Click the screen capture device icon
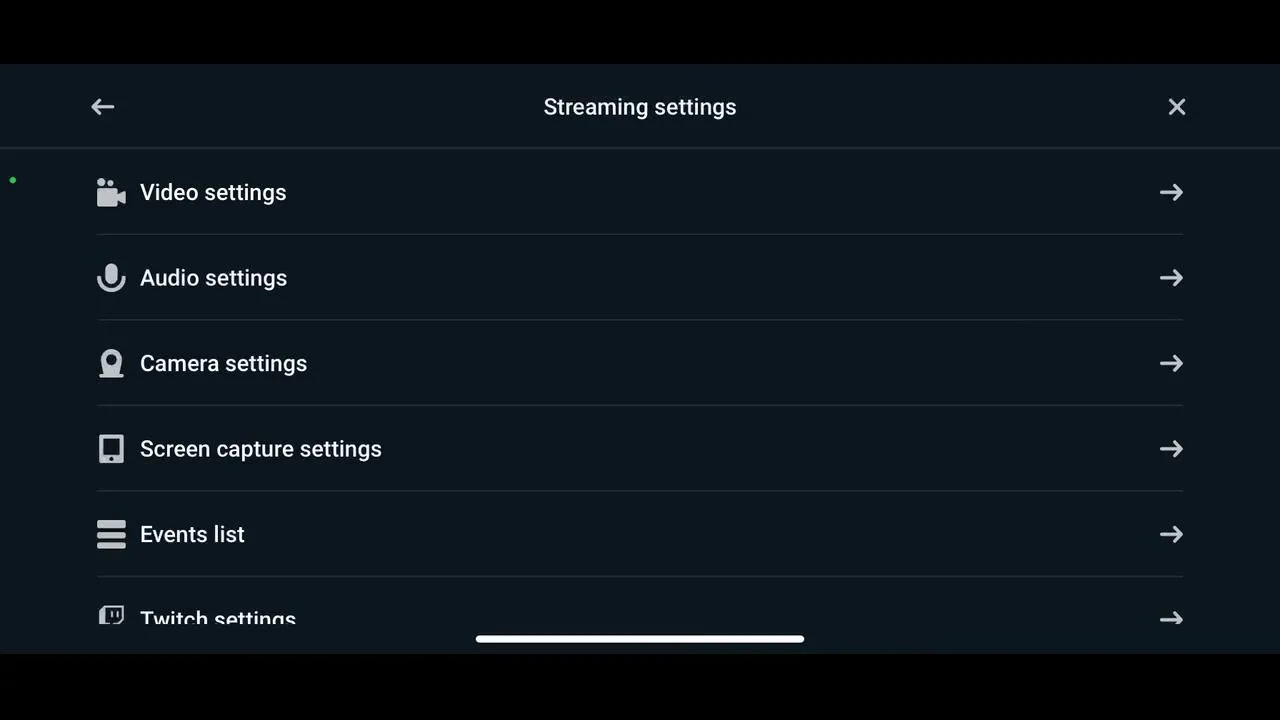The width and height of the screenshot is (1280, 720). click(111, 449)
